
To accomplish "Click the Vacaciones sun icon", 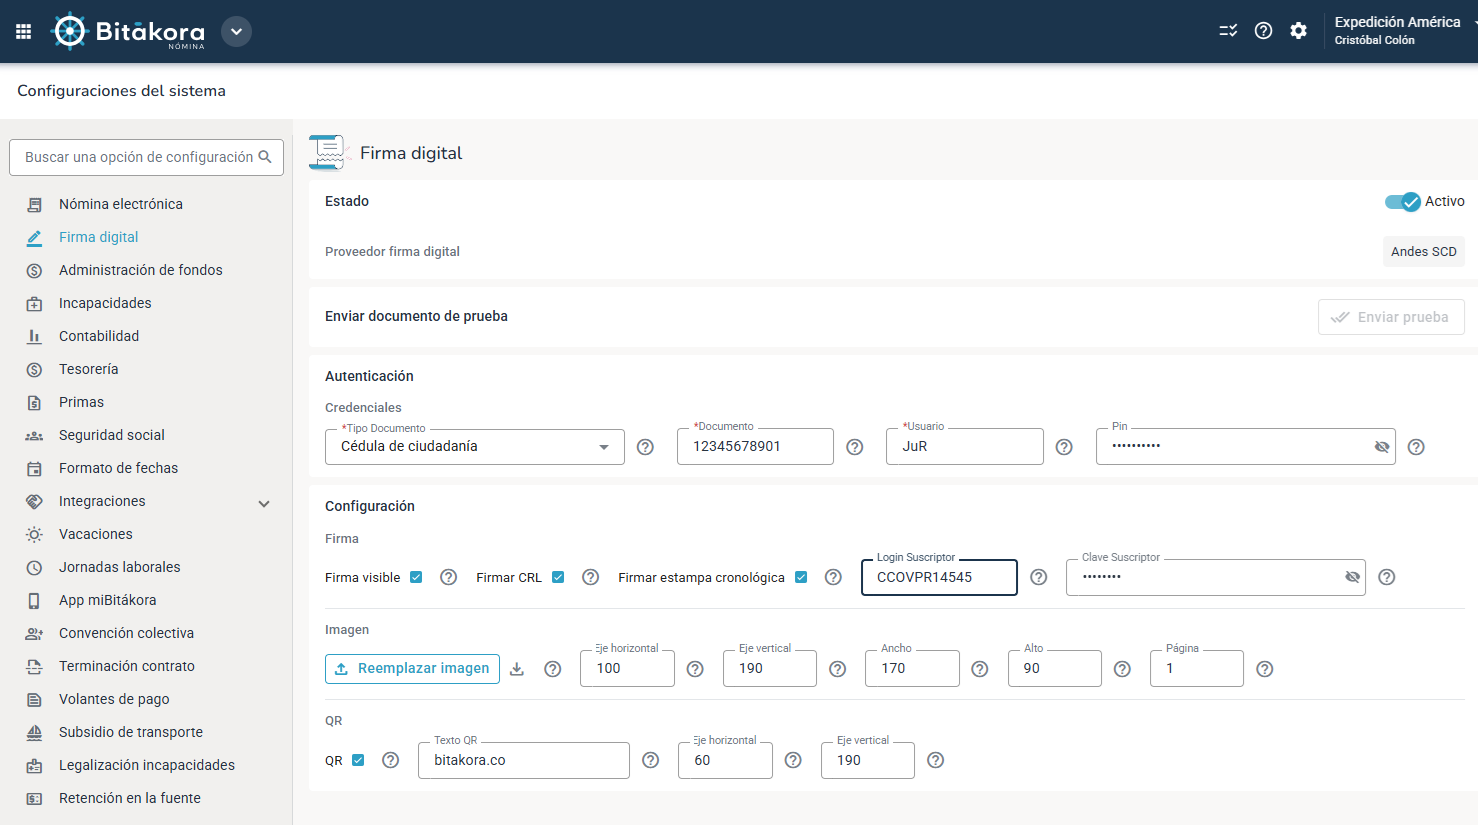I will tap(34, 534).
